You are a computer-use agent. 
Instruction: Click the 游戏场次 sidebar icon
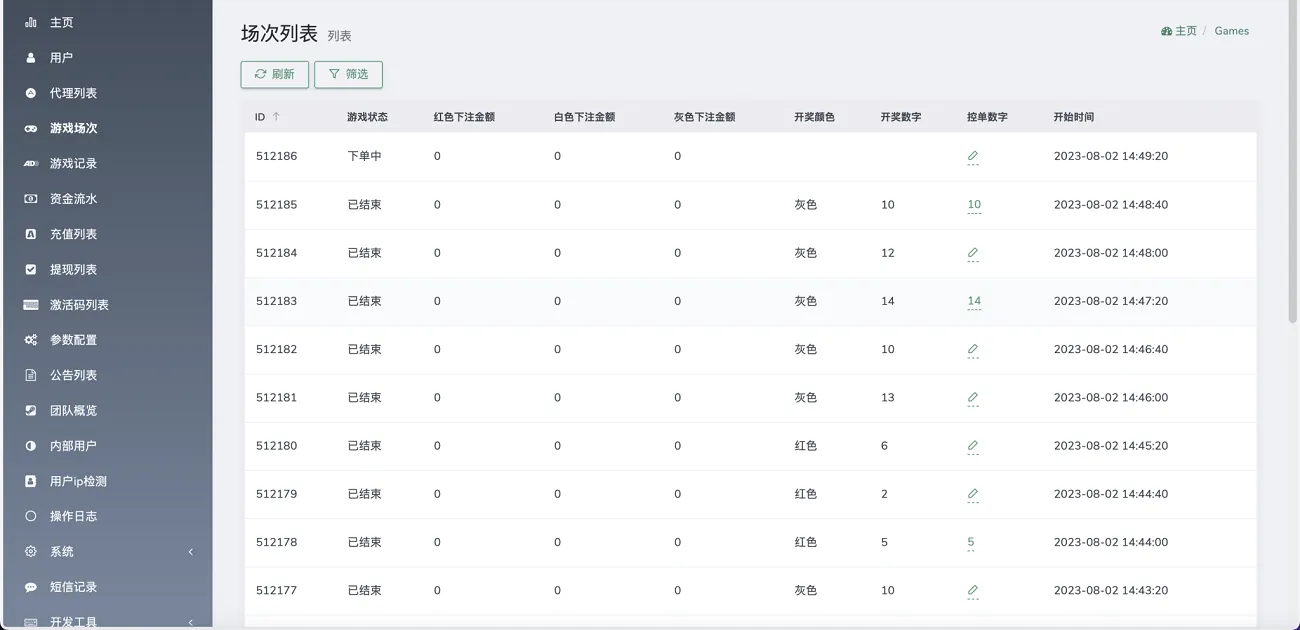30,128
